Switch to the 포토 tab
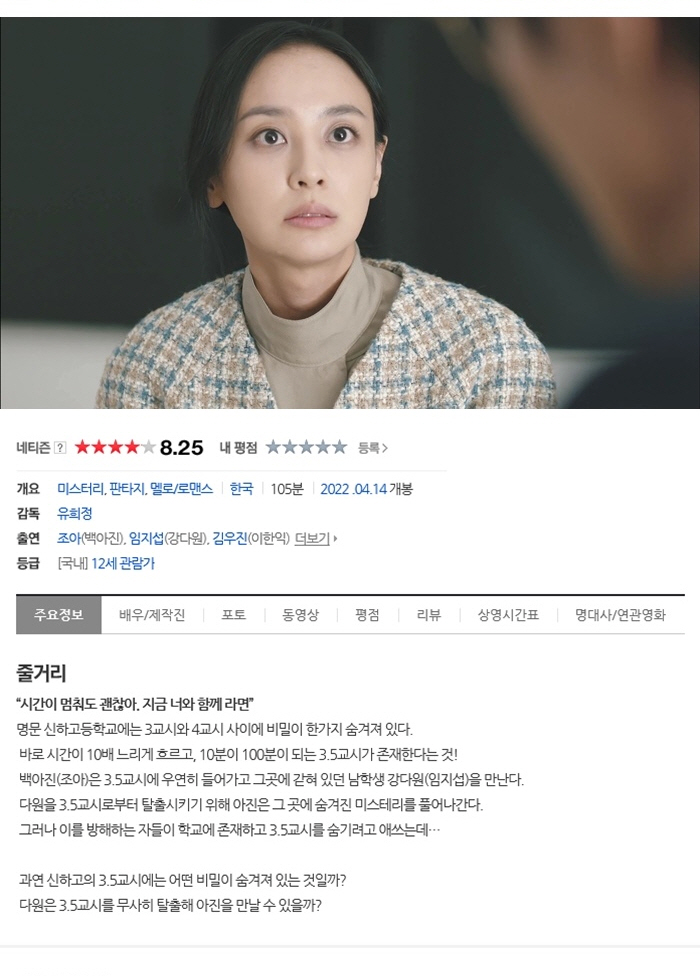Screen dimensions: 700x976 pos(233,615)
